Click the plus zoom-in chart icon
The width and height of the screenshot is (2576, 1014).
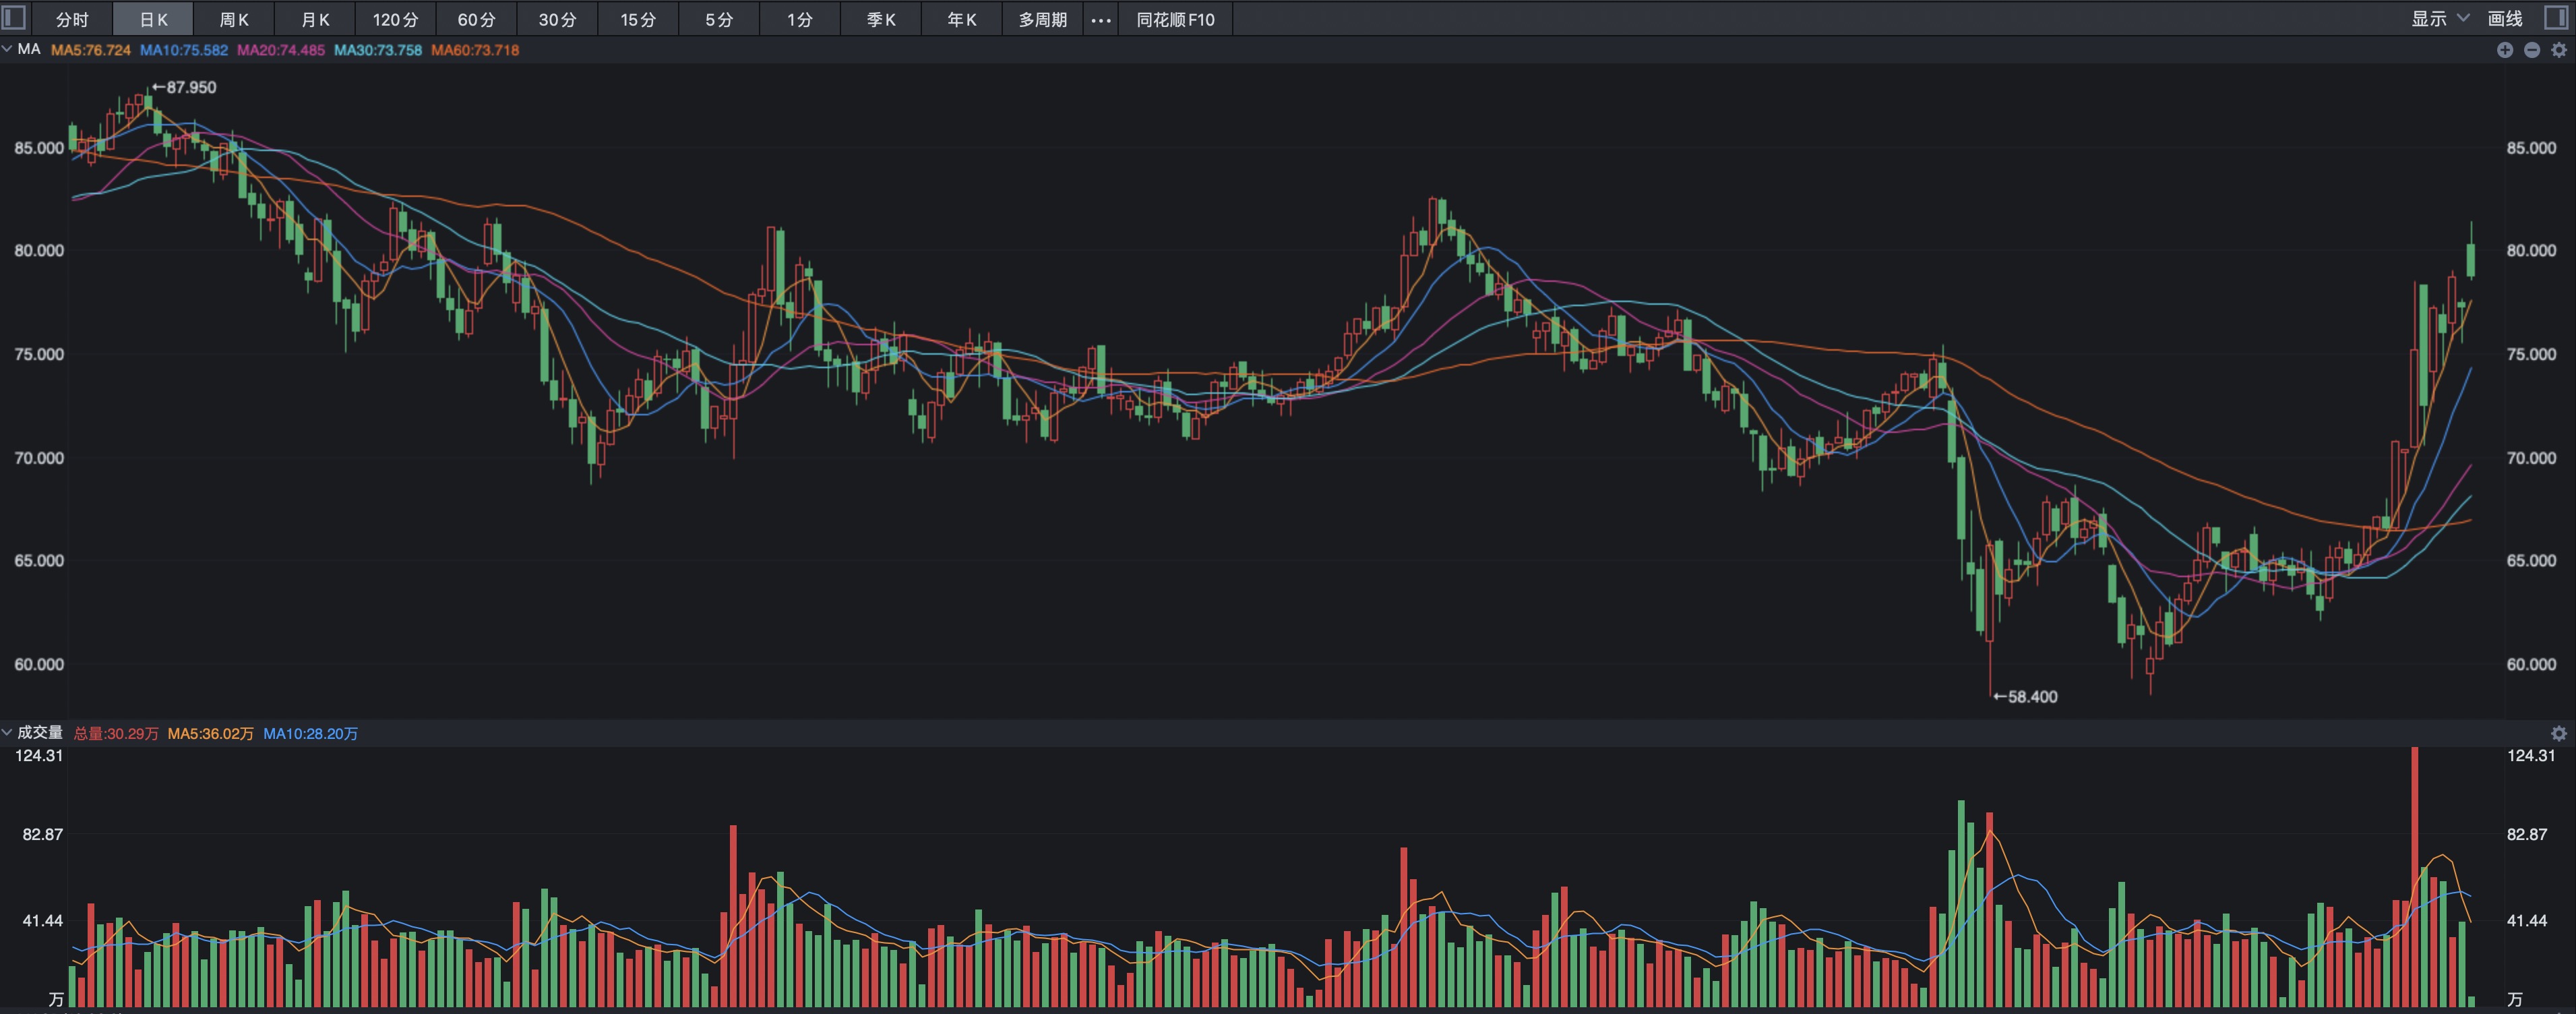pyautogui.click(x=2505, y=50)
